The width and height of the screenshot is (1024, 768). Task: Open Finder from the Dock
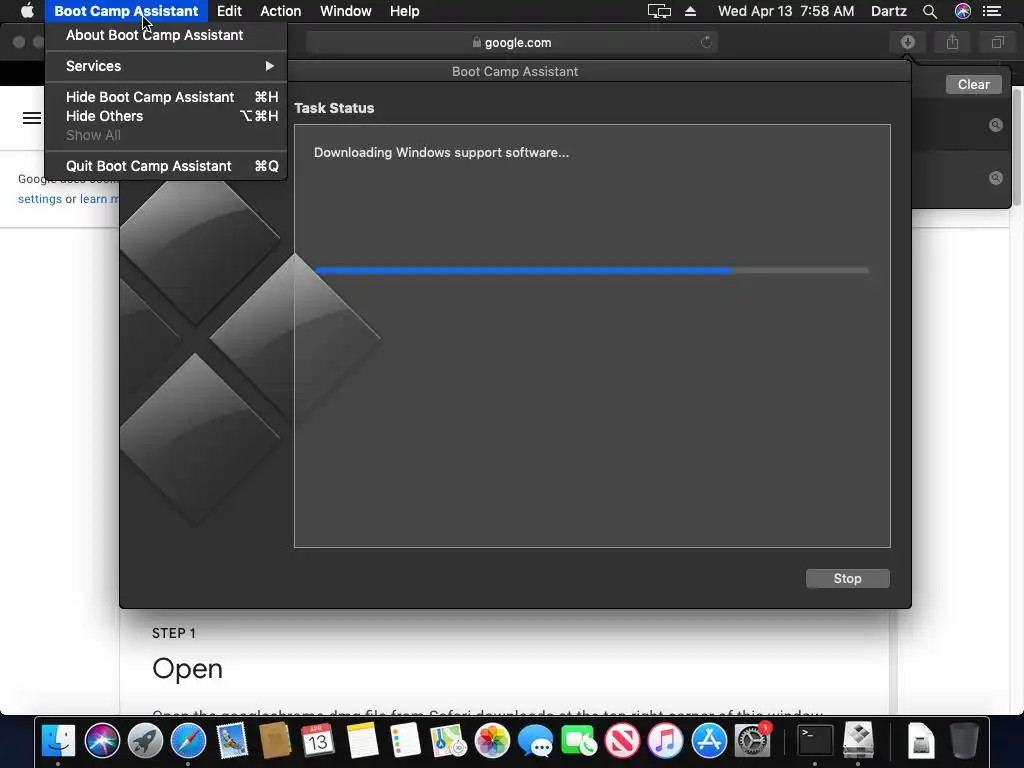(59, 741)
